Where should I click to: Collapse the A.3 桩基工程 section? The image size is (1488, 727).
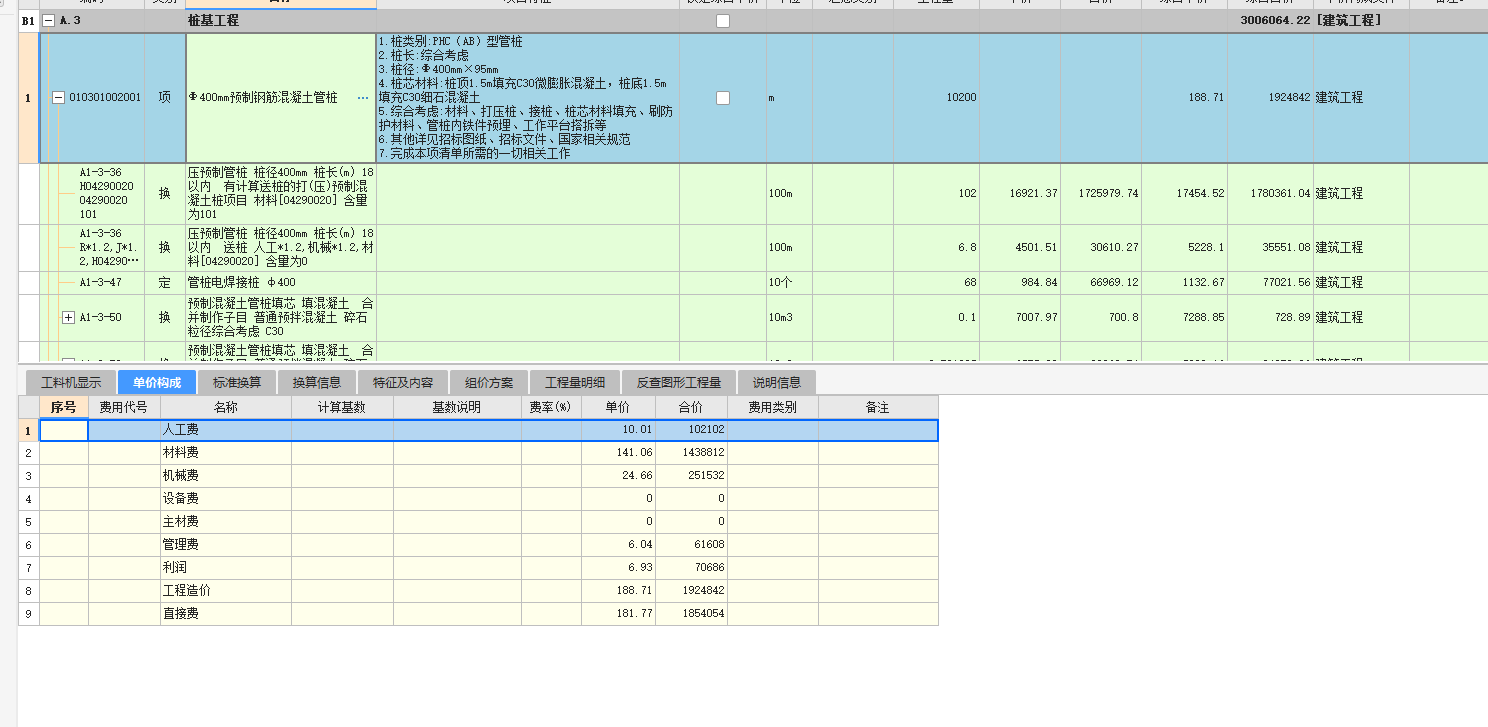[48, 20]
